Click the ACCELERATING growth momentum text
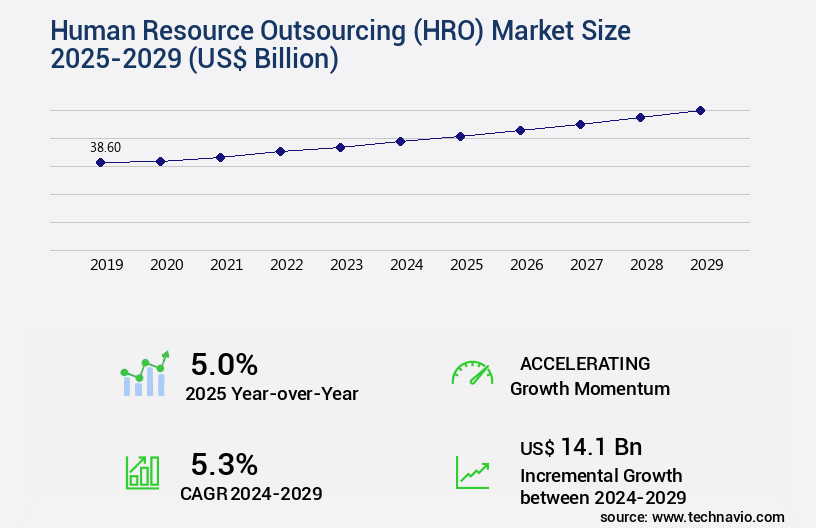The image size is (816, 528). 584,363
